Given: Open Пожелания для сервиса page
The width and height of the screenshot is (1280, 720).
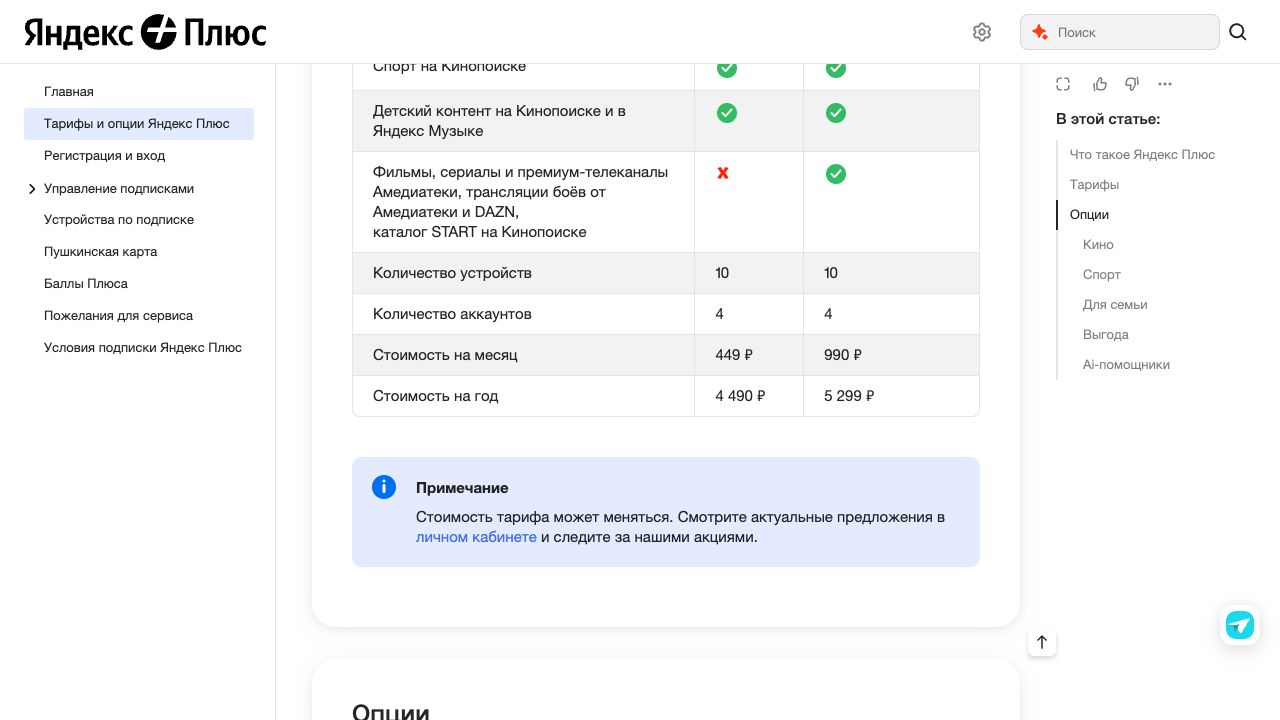Looking at the screenshot, I should [x=119, y=316].
